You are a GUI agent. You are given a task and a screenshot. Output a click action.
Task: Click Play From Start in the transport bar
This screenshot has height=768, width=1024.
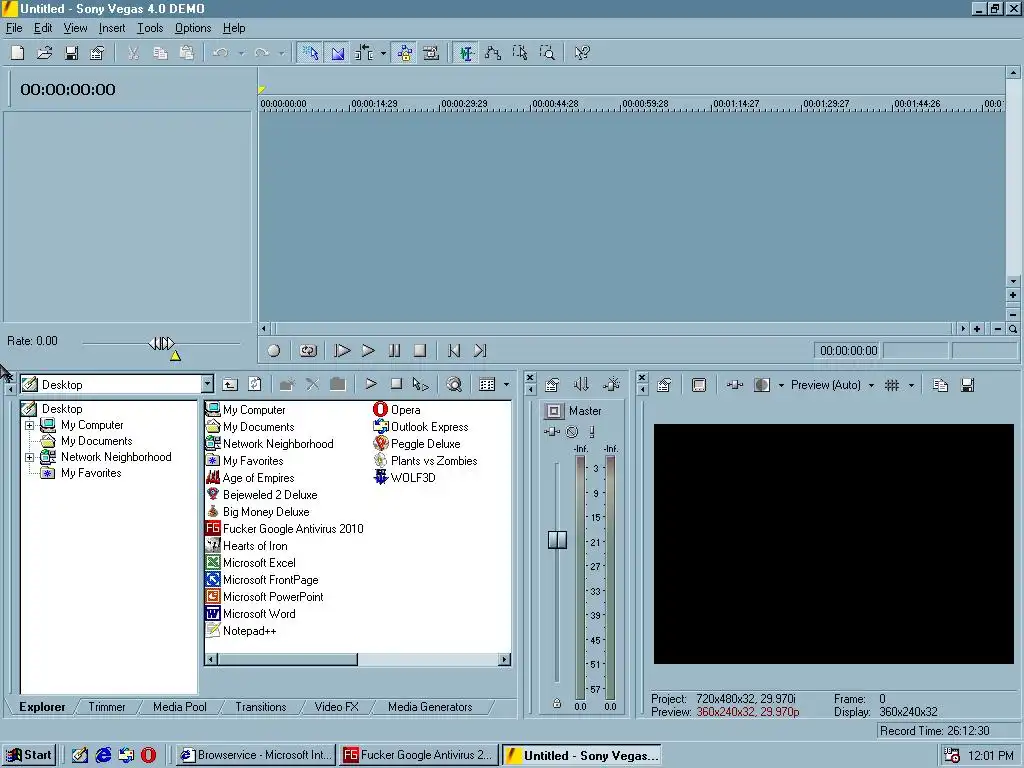coord(342,351)
